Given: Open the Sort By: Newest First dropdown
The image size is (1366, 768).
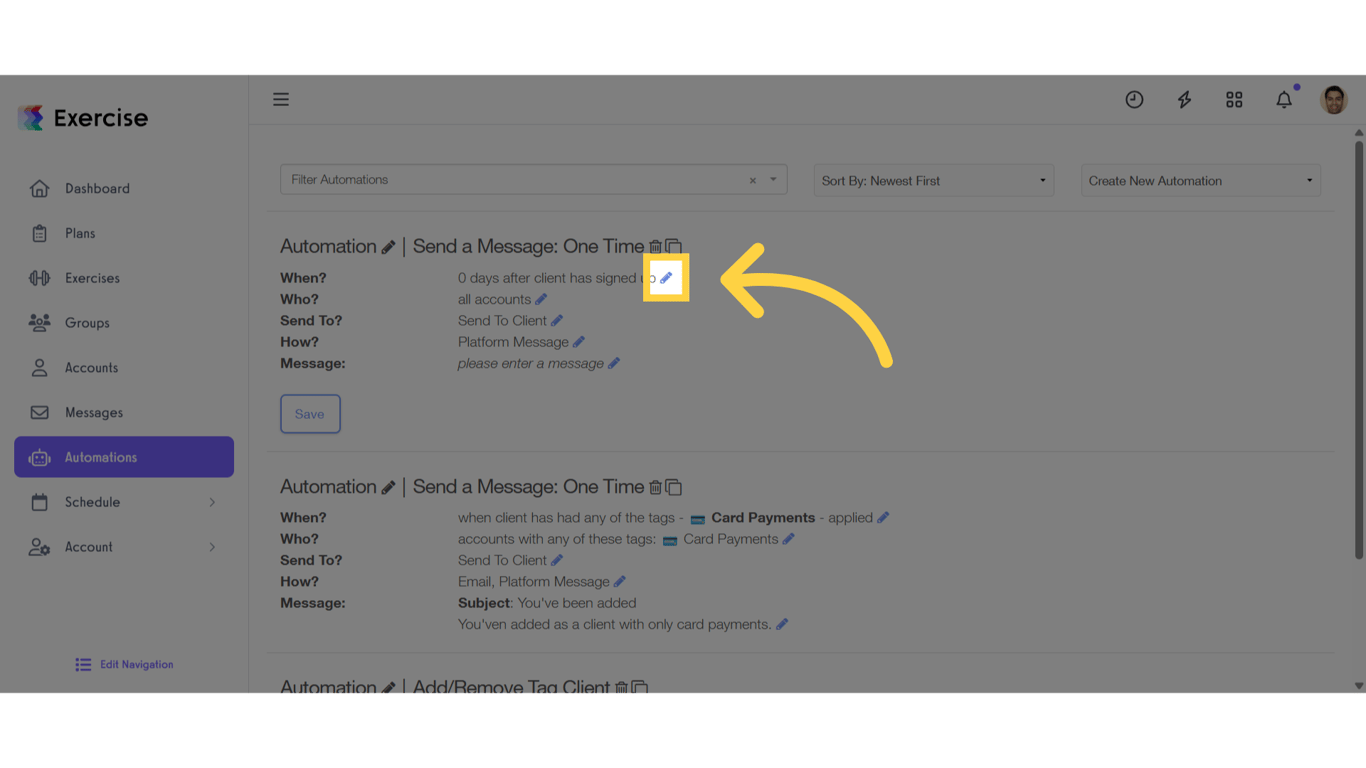Looking at the screenshot, I should 932,180.
